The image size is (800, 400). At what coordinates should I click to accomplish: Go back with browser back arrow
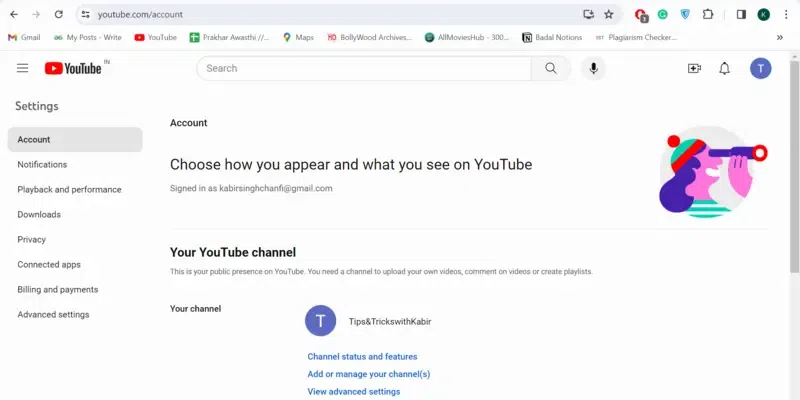[x=14, y=14]
